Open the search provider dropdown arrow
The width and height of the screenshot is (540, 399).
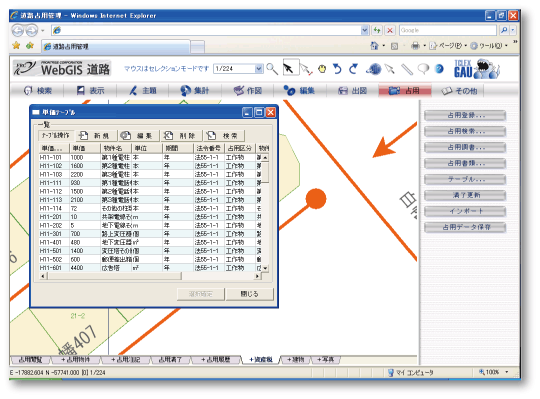coord(513,30)
